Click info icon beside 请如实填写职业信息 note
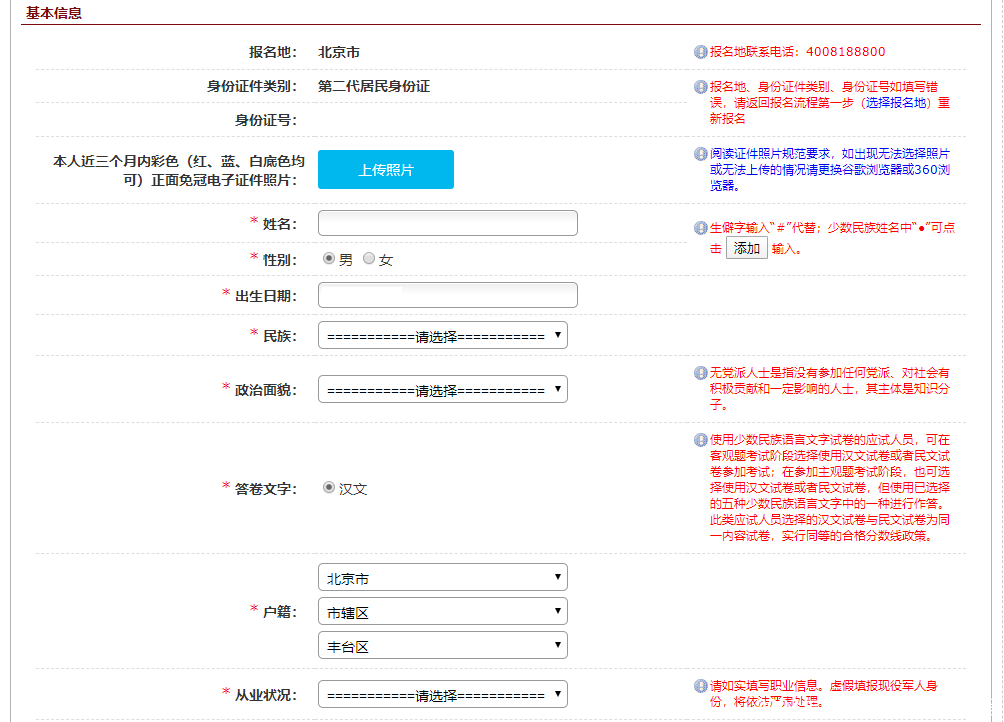The image size is (1004, 722). coord(700,686)
